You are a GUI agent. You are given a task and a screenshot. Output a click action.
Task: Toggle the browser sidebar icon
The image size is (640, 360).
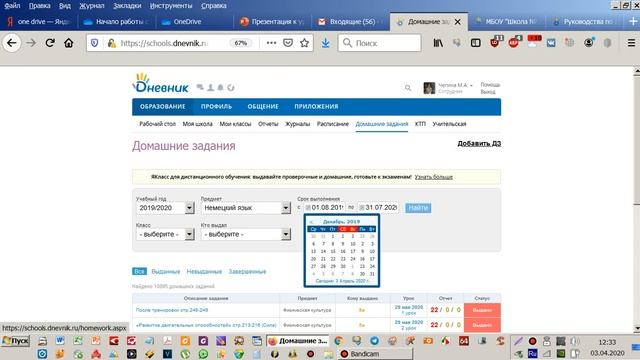coord(476,43)
